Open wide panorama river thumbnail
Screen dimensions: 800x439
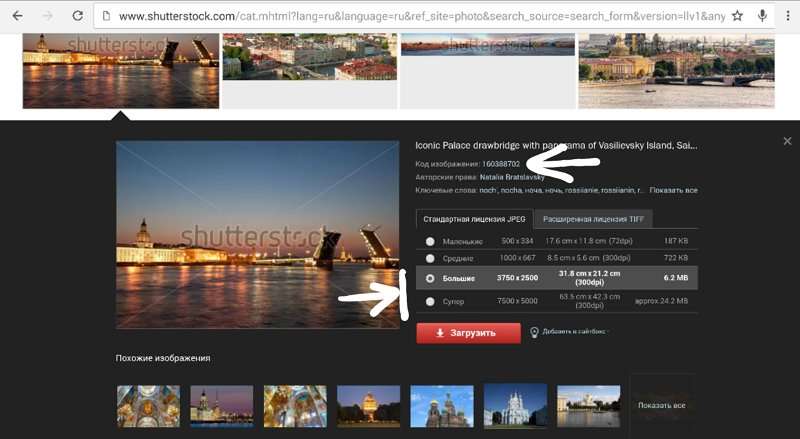coord(488,44)
